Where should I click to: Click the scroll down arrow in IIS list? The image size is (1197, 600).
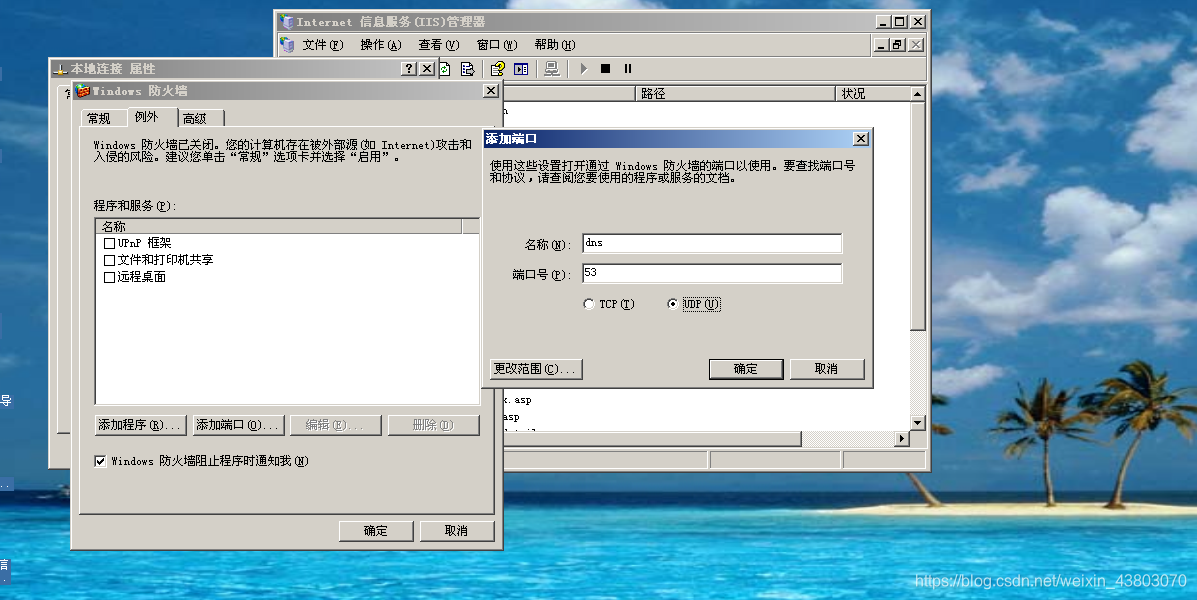click(x=918, y=423)
